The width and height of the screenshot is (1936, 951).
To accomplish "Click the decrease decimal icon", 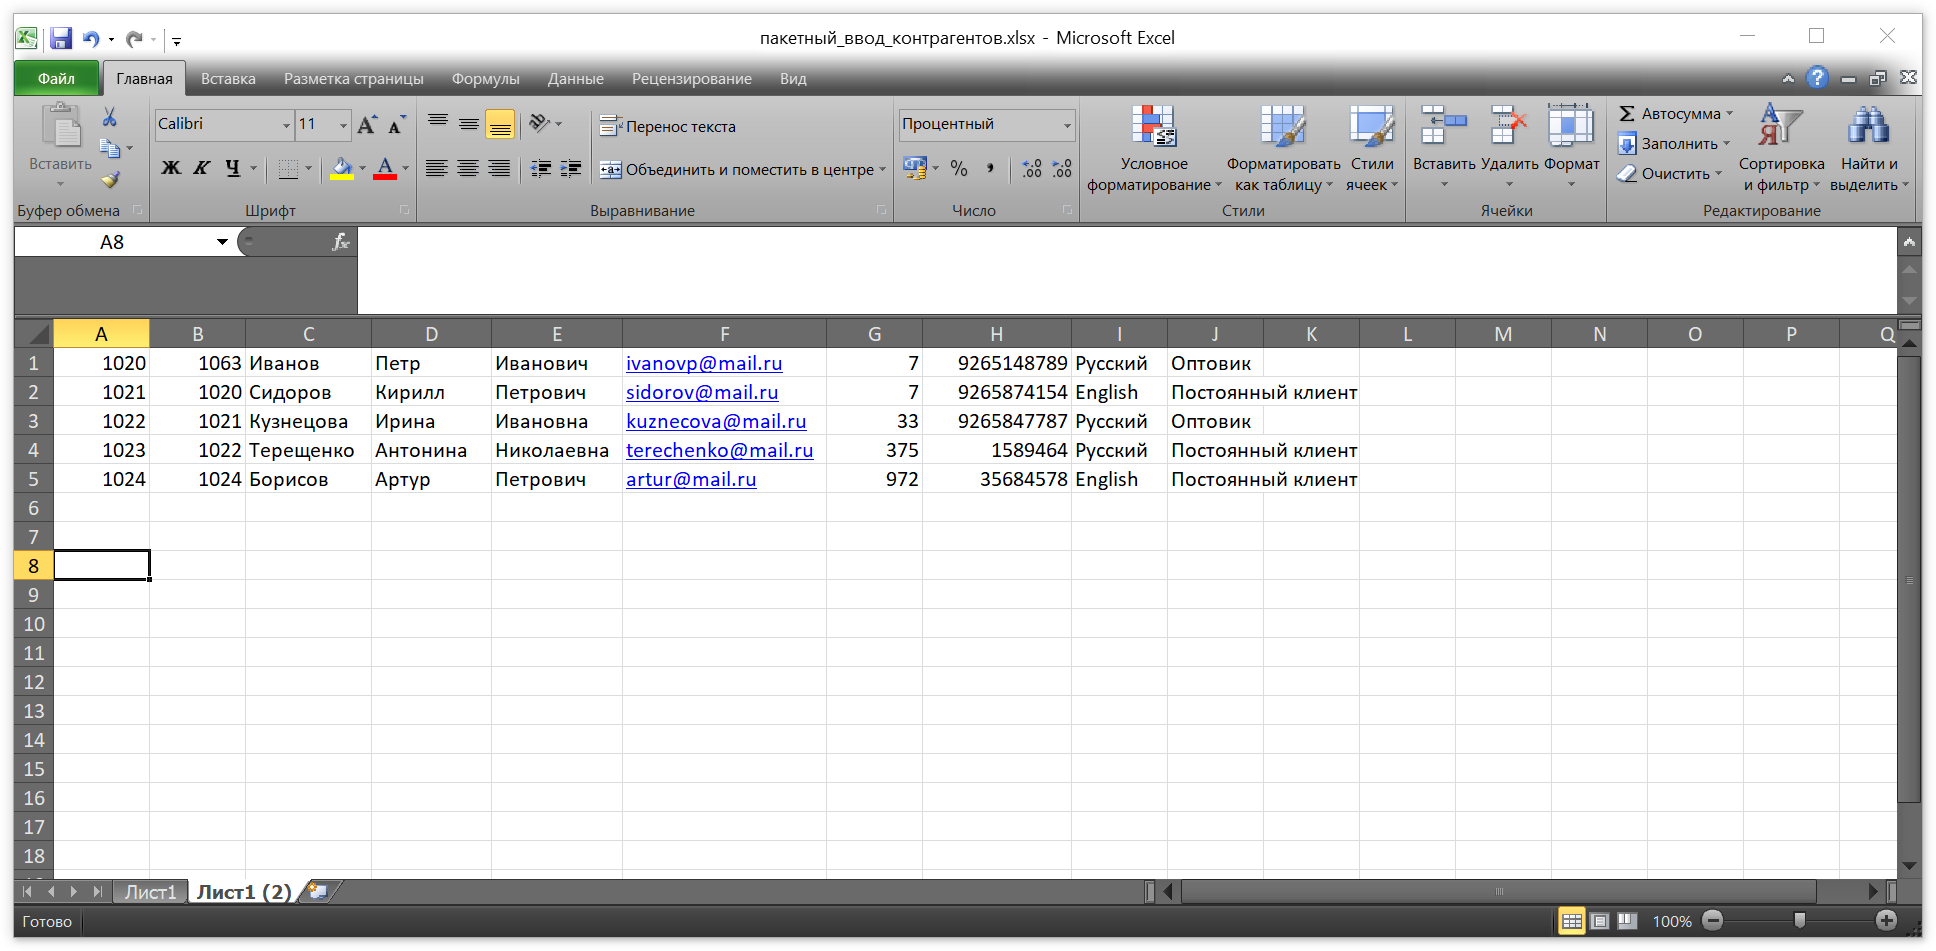I will coord(1062,169).
